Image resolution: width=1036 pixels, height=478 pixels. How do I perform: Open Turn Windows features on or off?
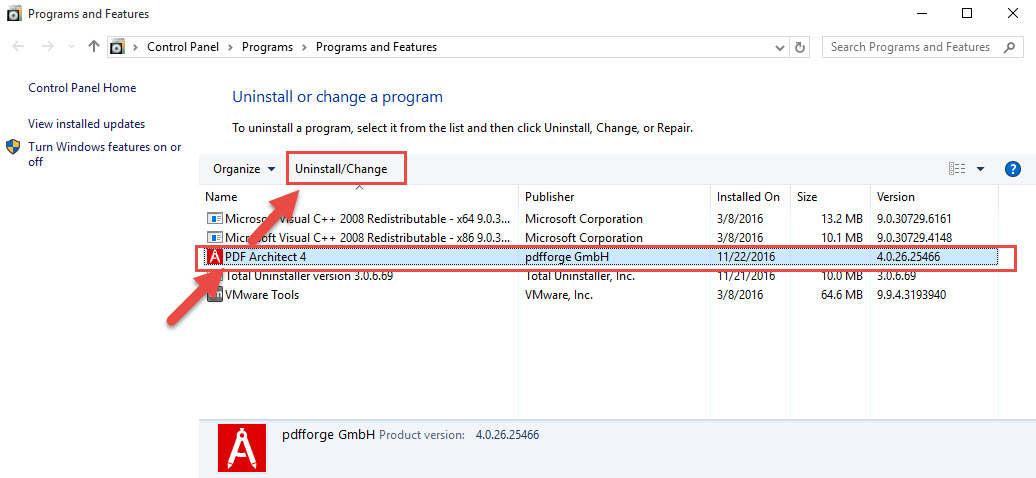coord(104,154)
